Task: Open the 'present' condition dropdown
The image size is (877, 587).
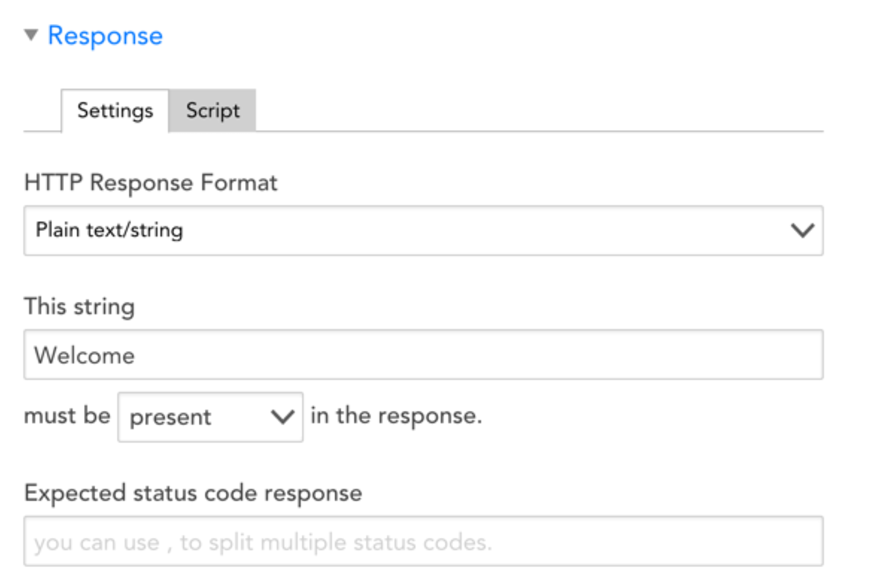Action: coord(210,417)
